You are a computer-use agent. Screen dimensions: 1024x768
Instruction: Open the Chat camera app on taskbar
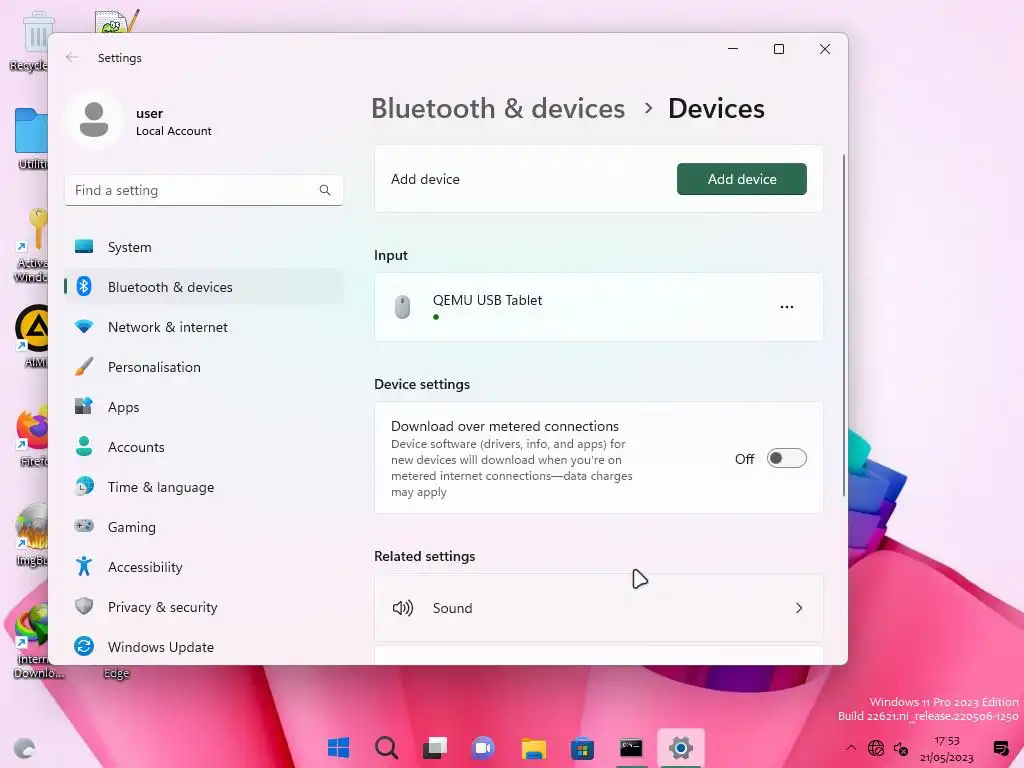click(x=483, y=748)
